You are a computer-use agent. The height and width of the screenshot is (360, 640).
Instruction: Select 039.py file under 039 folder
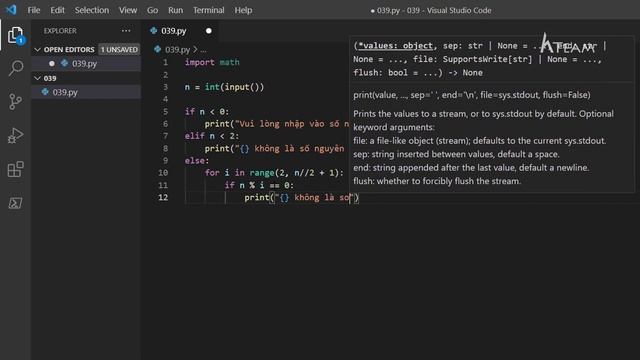(87, 92)
